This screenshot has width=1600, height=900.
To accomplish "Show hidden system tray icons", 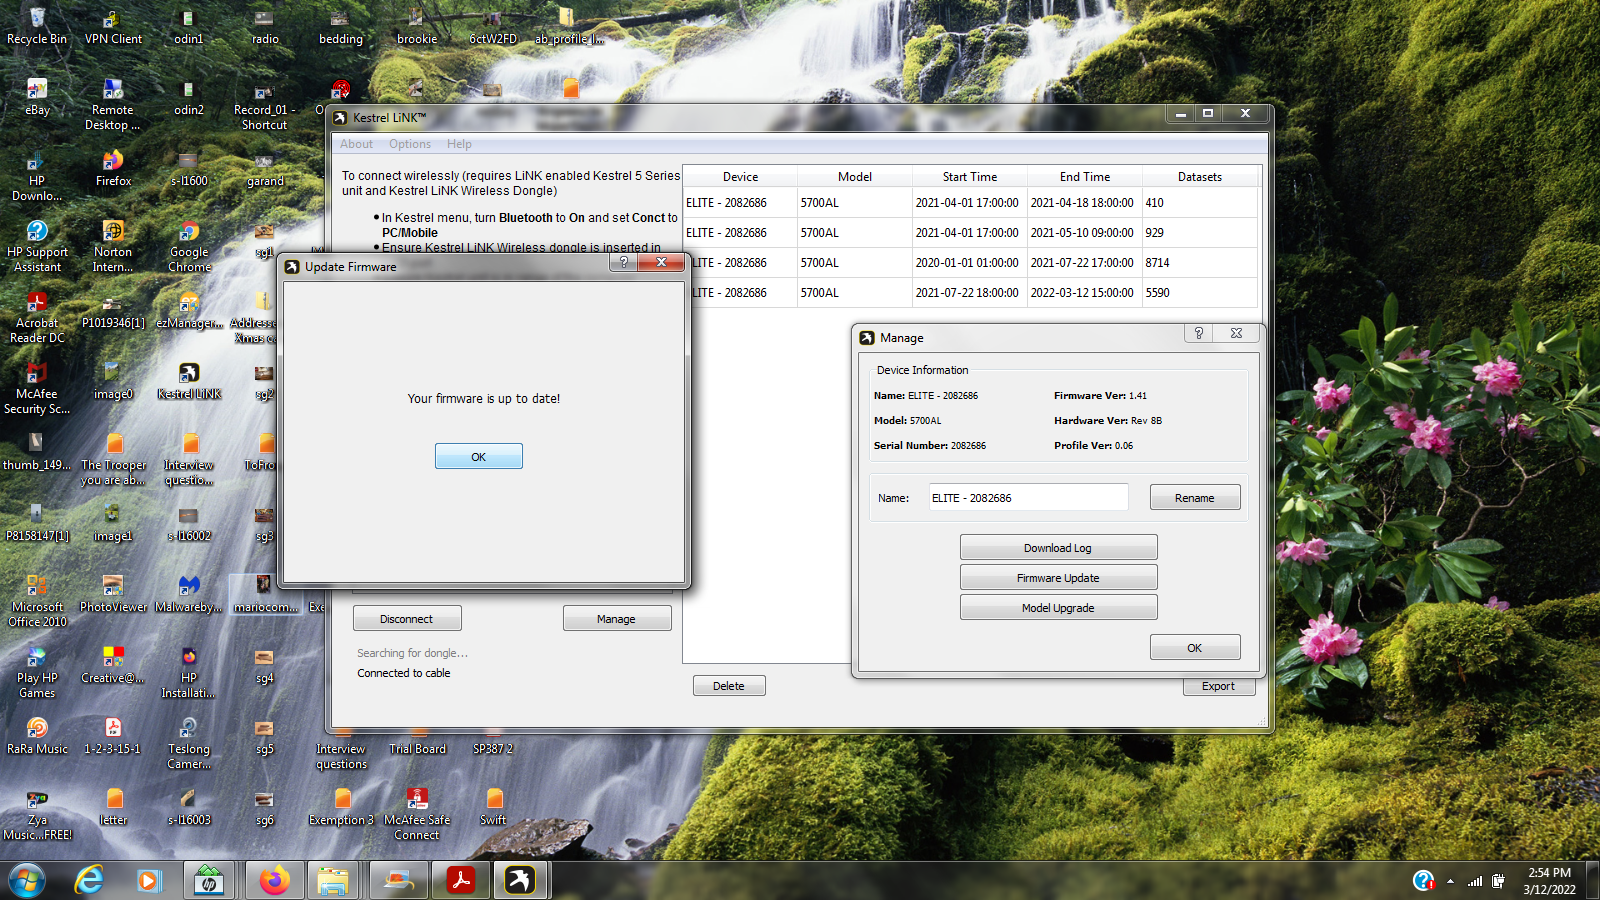I will [1450, 881].
